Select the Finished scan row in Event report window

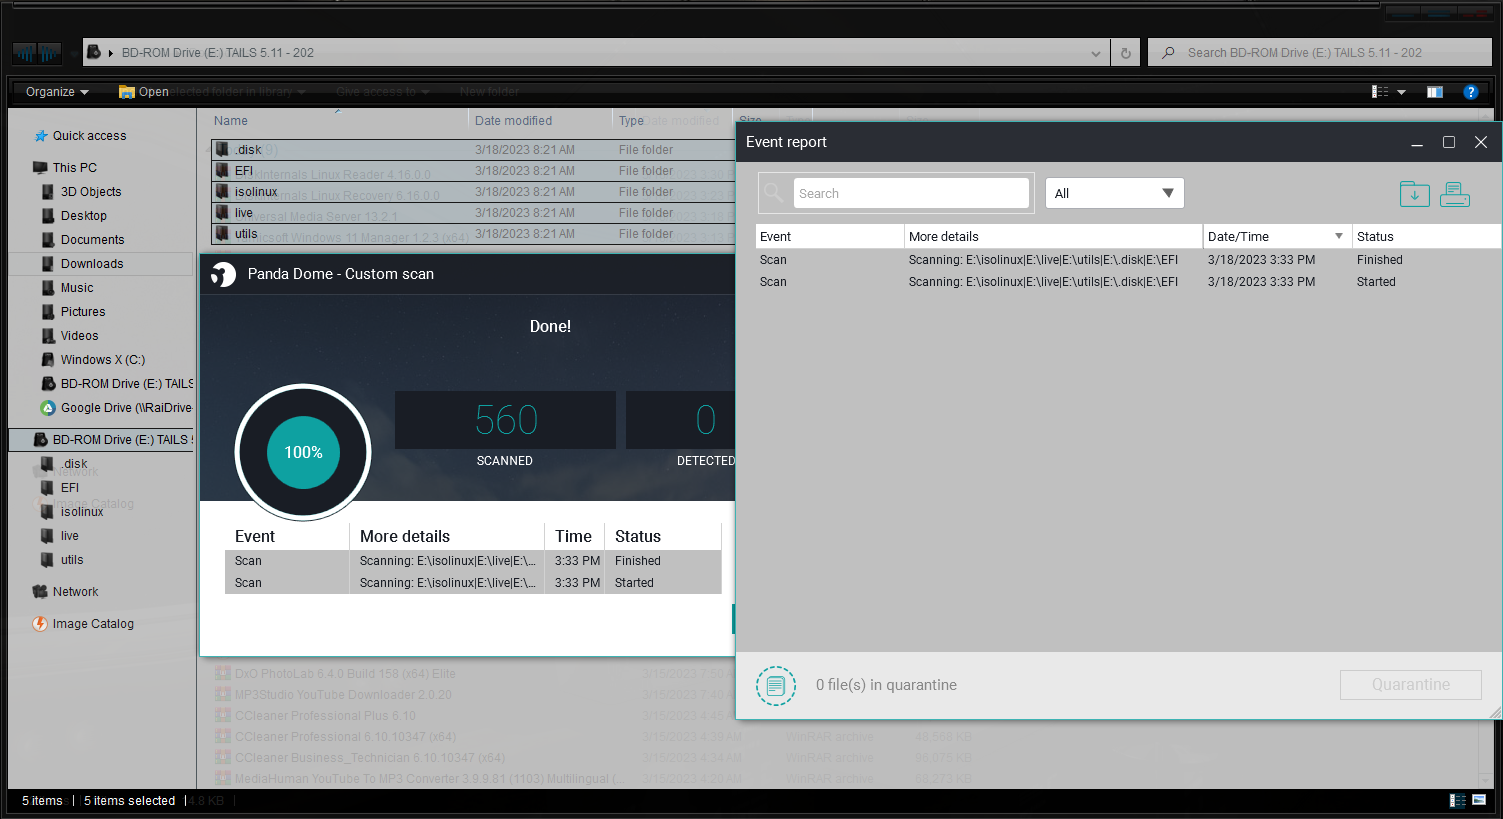click(1128, 260)
